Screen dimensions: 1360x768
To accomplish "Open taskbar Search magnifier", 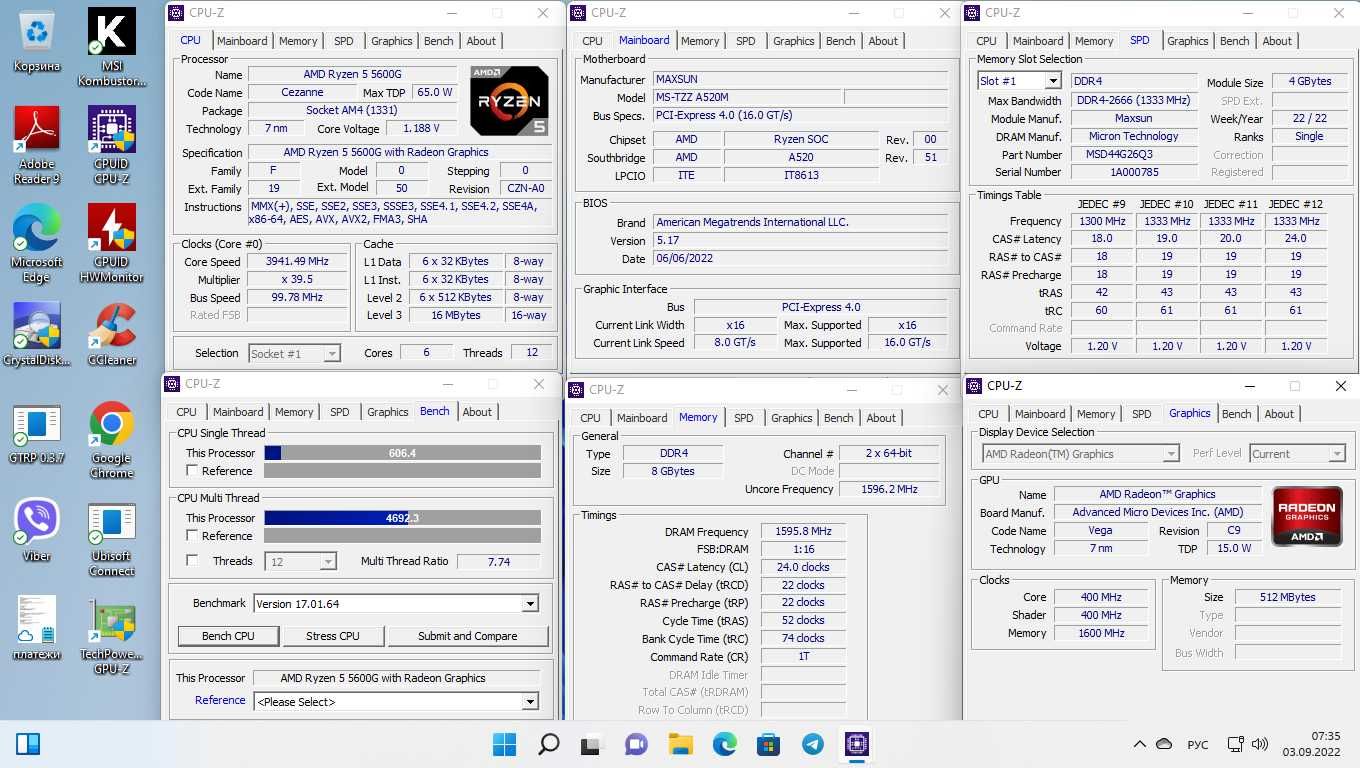I will (x=548, y=744).
